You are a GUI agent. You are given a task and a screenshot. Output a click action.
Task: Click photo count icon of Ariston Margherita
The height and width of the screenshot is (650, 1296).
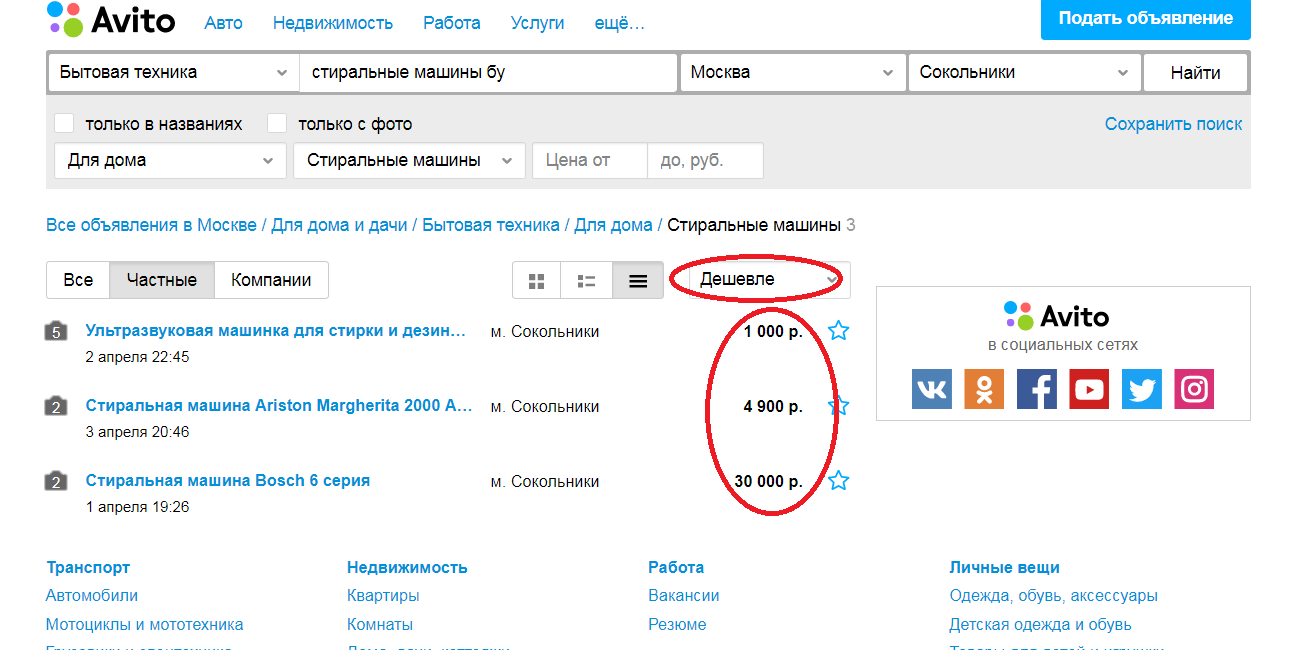(x=56, y=406)
